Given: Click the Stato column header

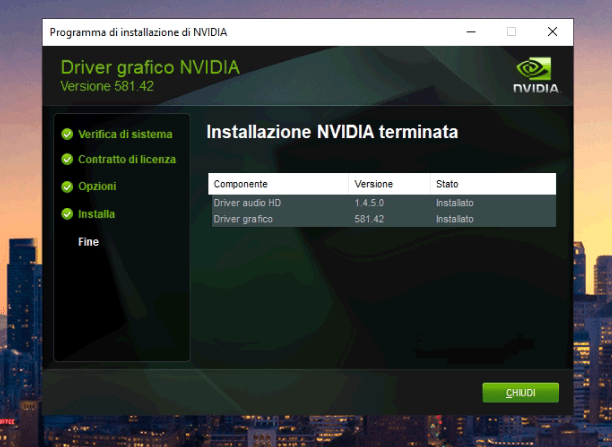Looking at the screenshot, I should [x=446, y=185].
